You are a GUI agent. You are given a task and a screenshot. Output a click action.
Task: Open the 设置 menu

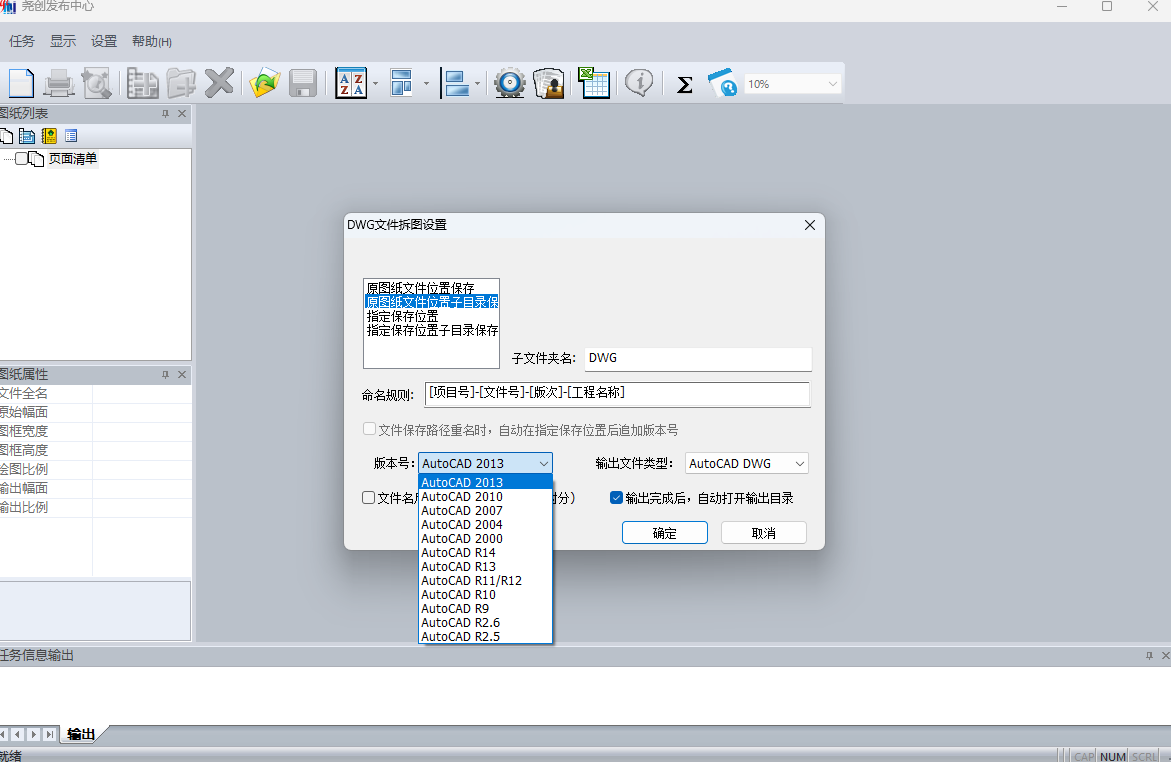[104, 41]
